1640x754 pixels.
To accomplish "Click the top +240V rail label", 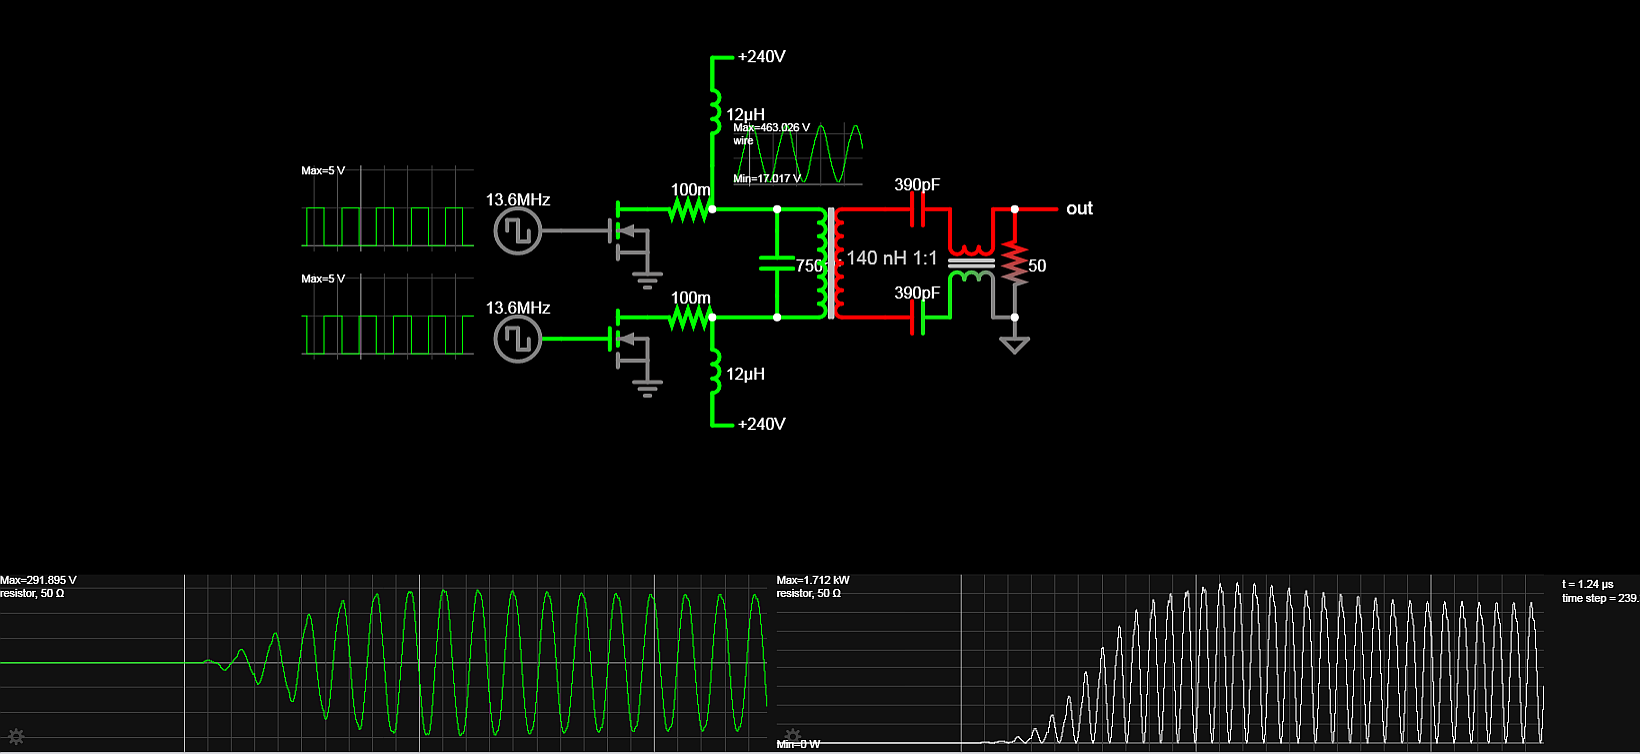I will pos(762,57).
